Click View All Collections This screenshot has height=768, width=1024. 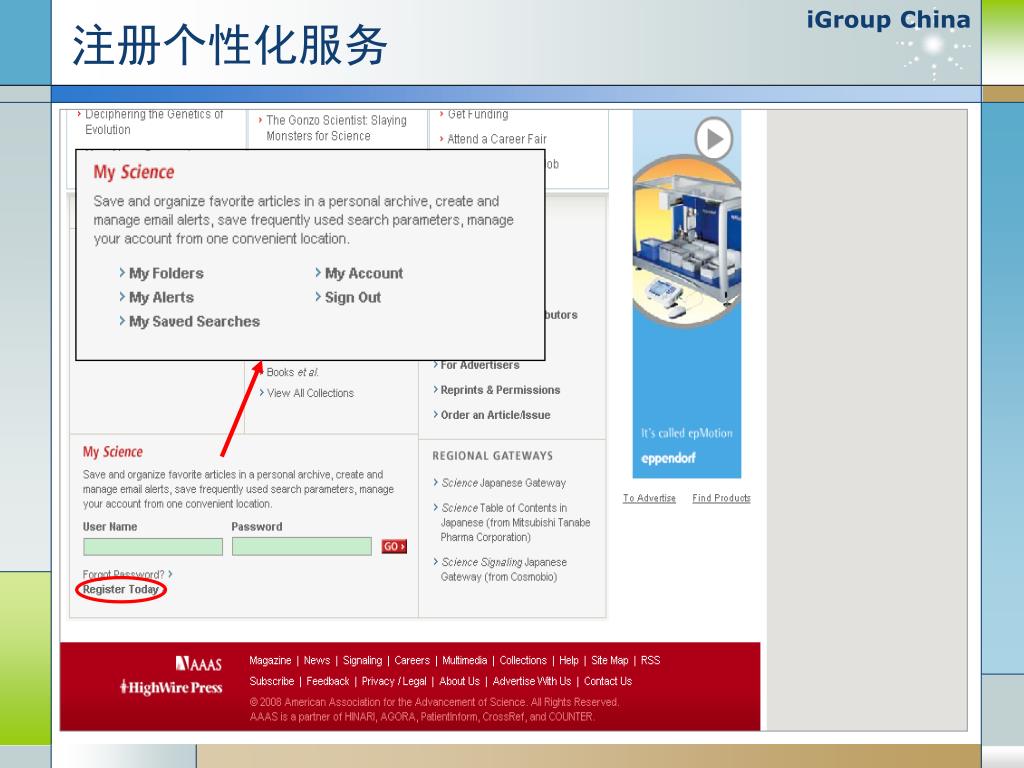[310, 393]
